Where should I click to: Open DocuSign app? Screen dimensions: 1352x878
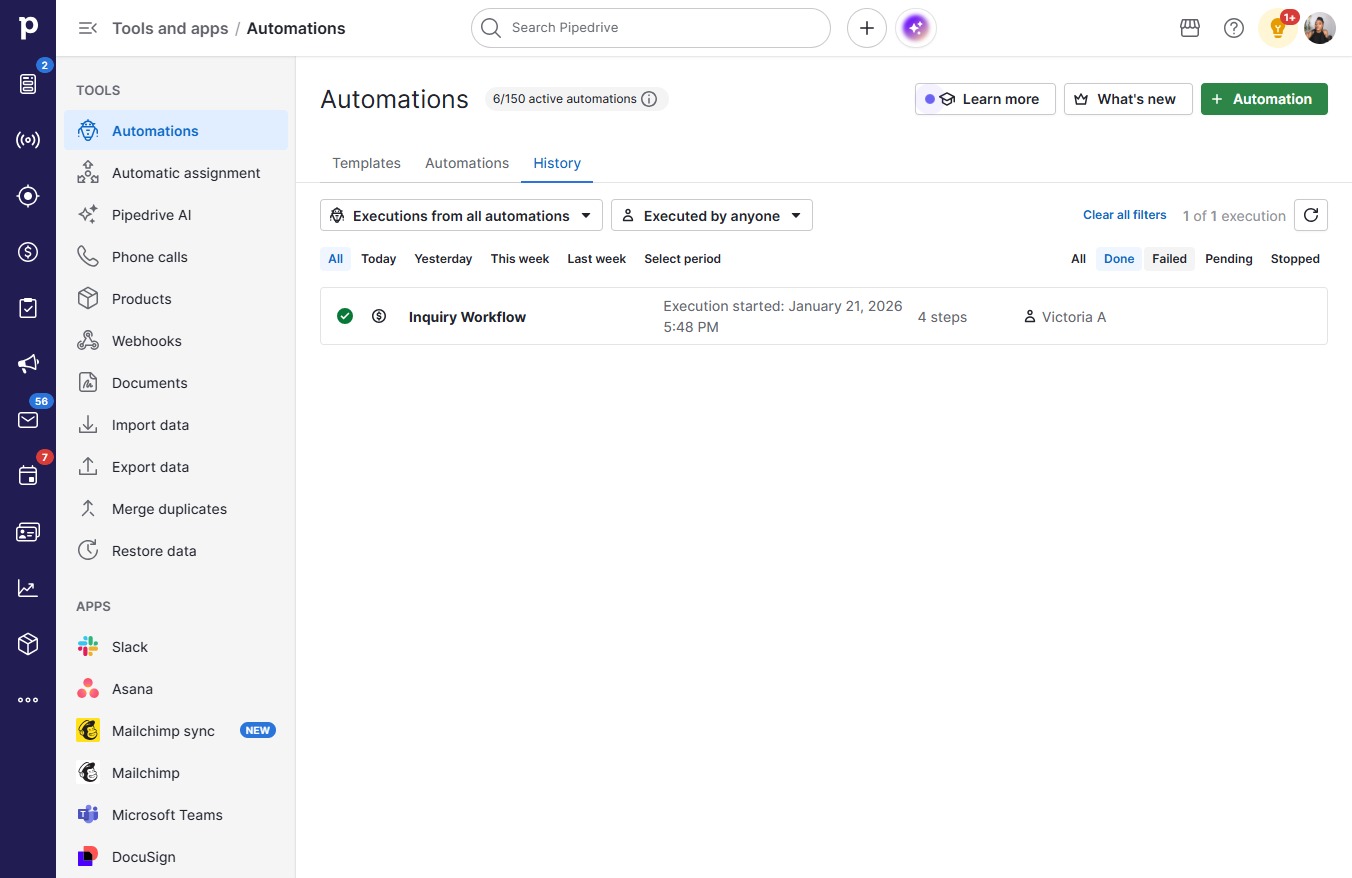[176, 857]
